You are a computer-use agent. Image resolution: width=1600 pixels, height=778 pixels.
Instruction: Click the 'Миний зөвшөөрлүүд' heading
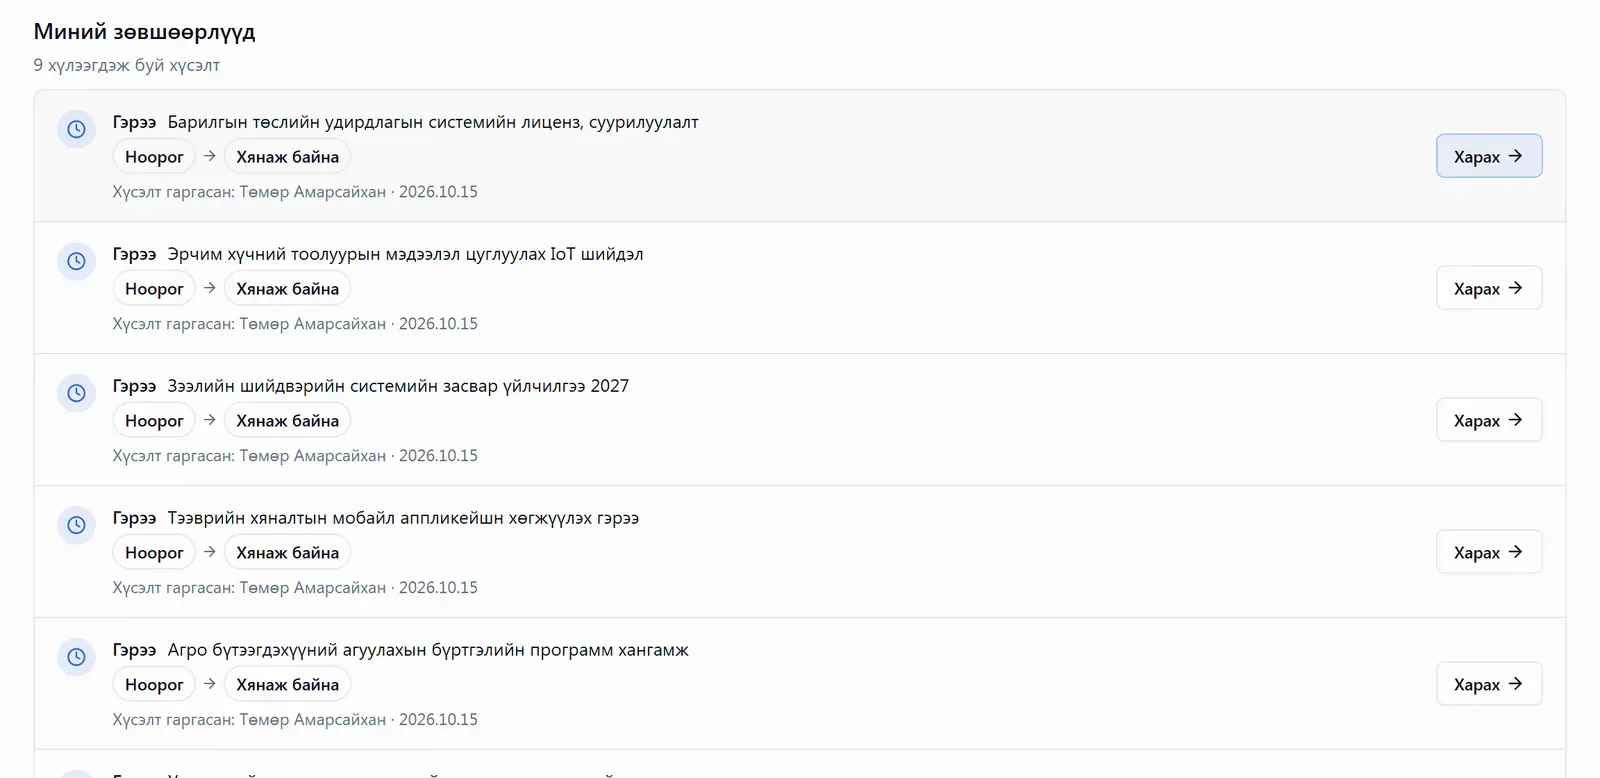click(x=145, y=32)
